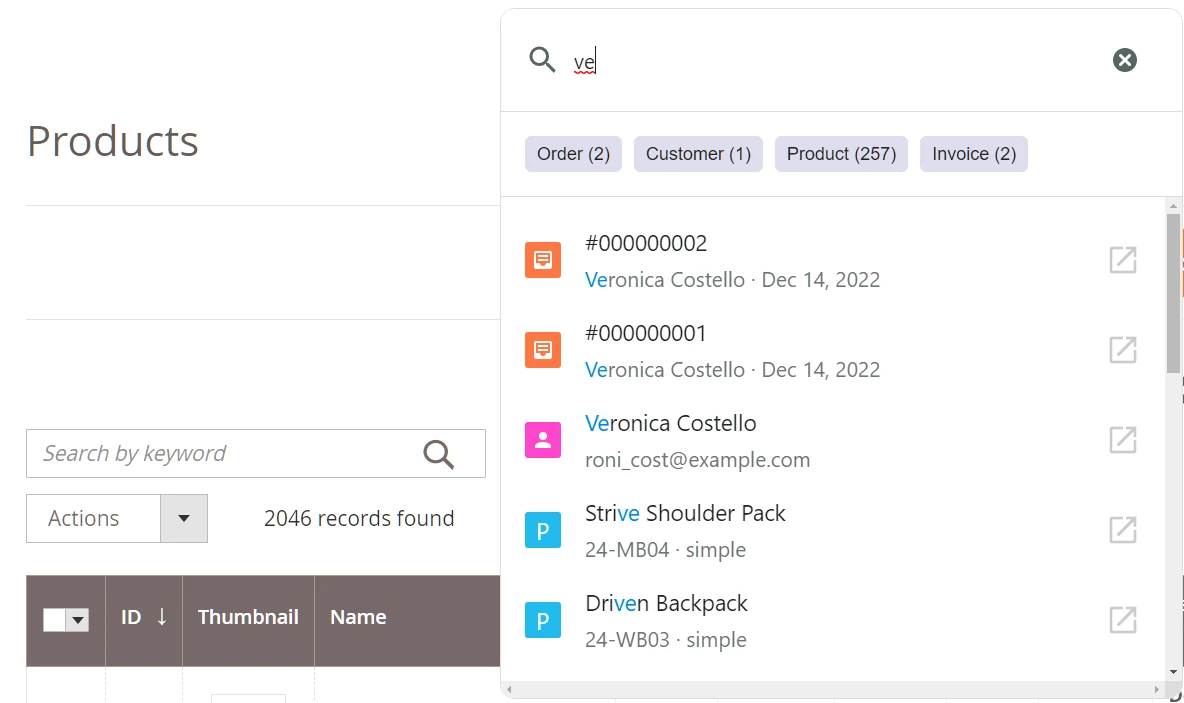Filter results by Product (257)
Screen dimensions: 1184x703
coord(841,154)
